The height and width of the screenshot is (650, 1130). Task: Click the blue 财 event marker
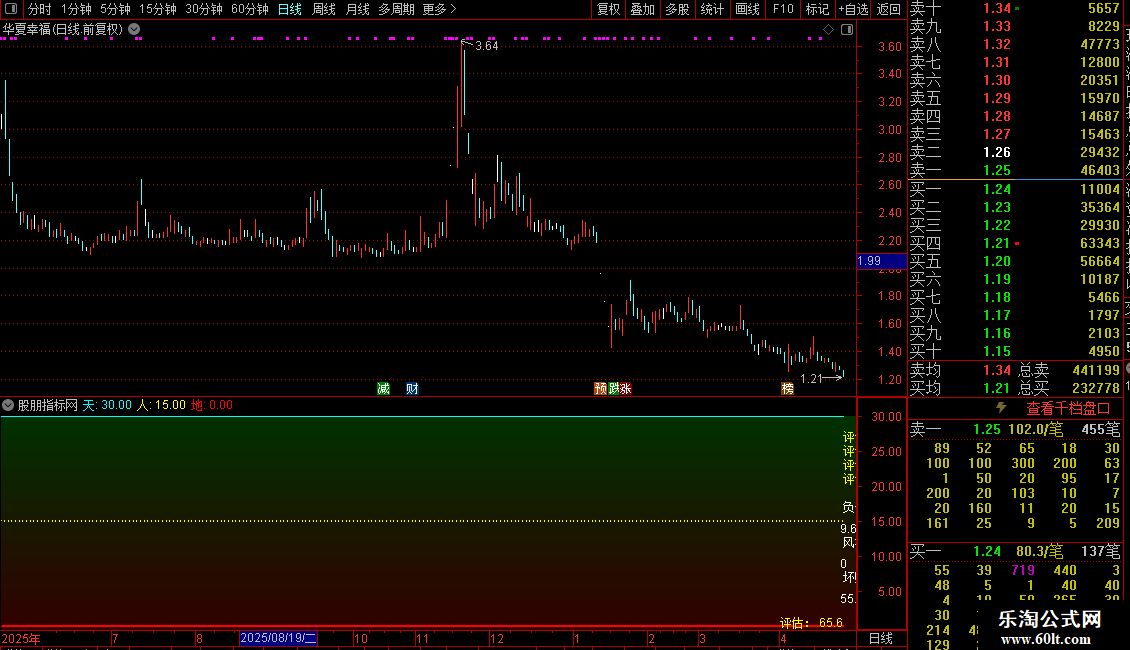coord(412,388)
